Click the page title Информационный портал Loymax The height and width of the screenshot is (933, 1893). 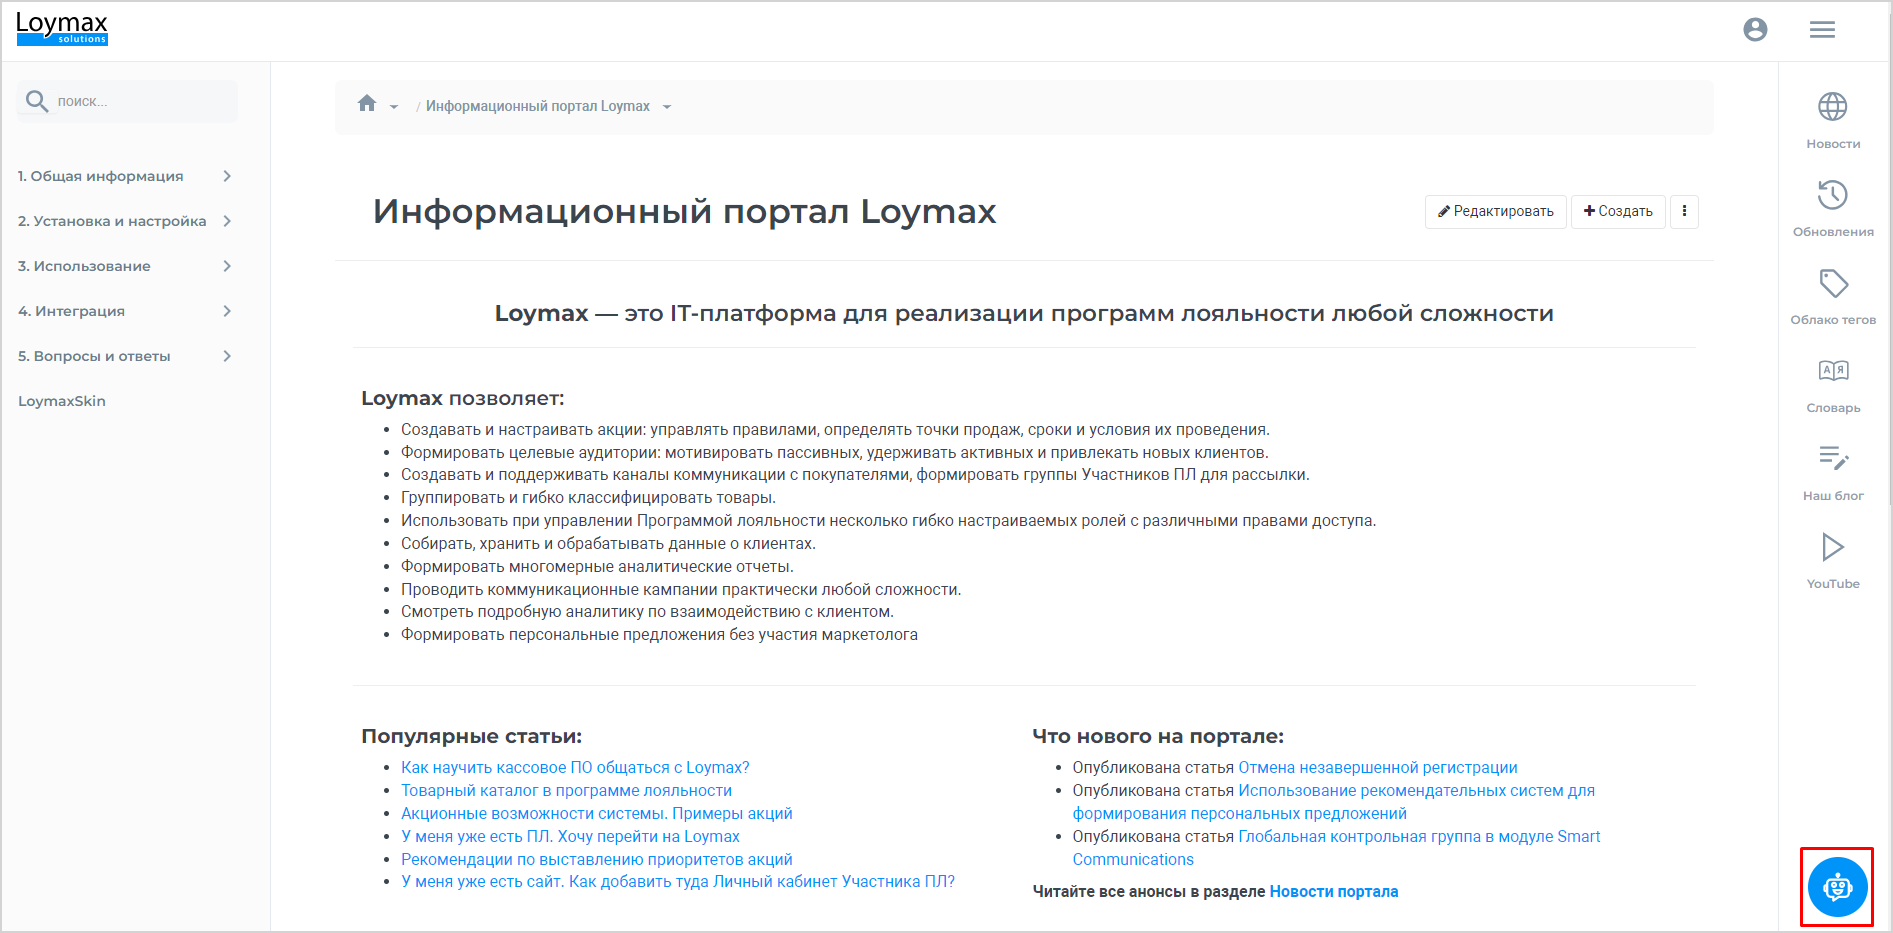pyautogui.click(x=685, y=212)
